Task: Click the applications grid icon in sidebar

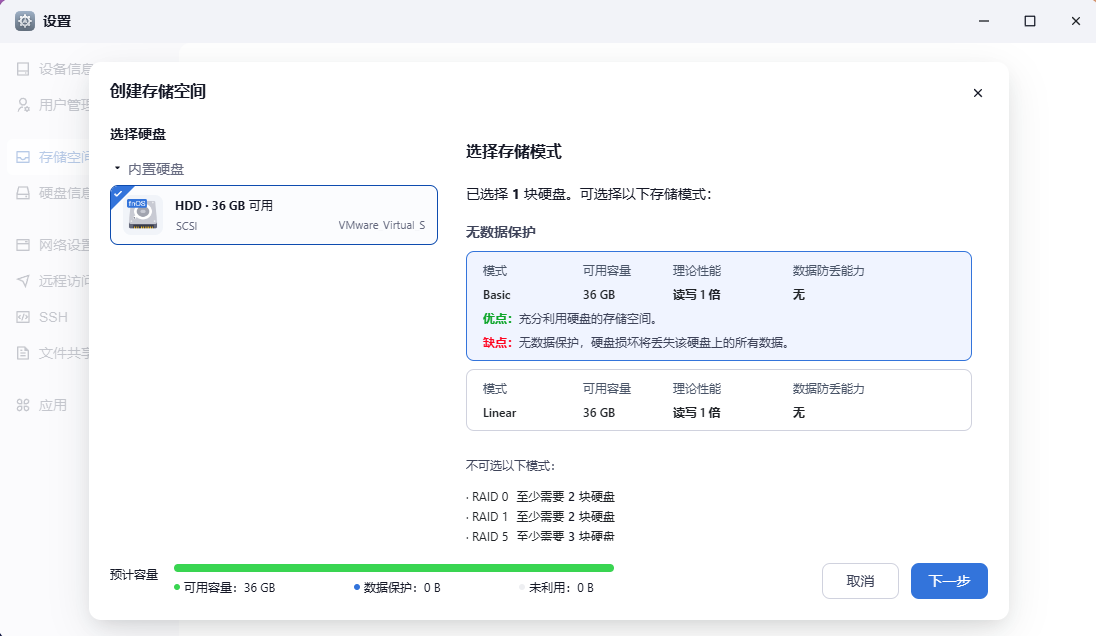Action: point(23,405)
